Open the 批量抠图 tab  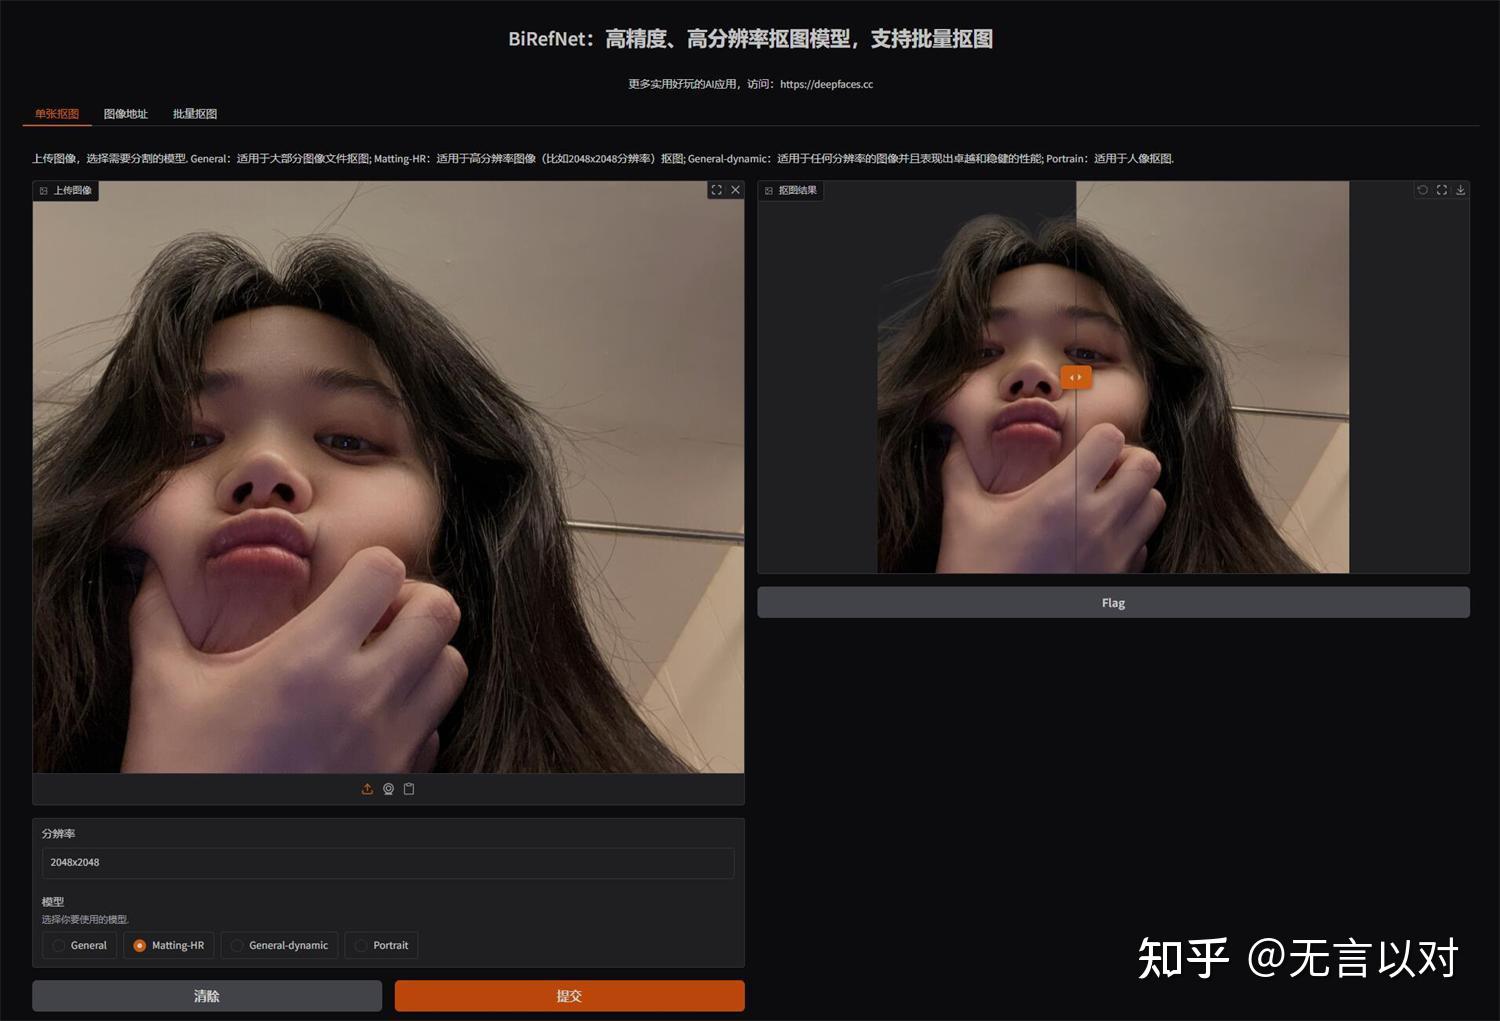(194, 114)
